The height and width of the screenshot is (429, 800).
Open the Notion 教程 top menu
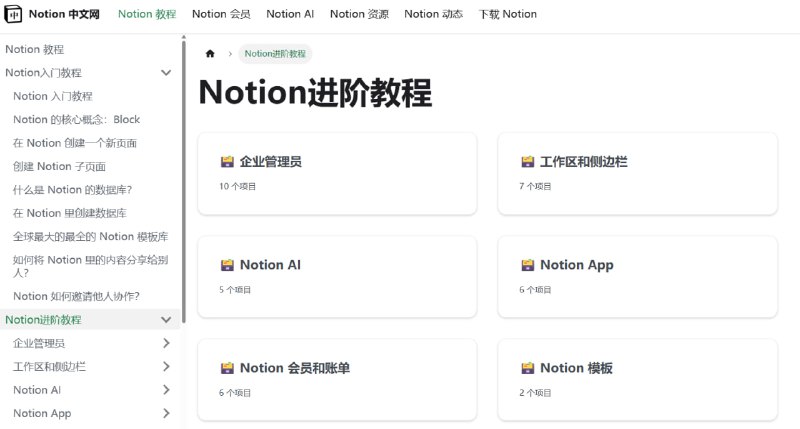point(147,14)
